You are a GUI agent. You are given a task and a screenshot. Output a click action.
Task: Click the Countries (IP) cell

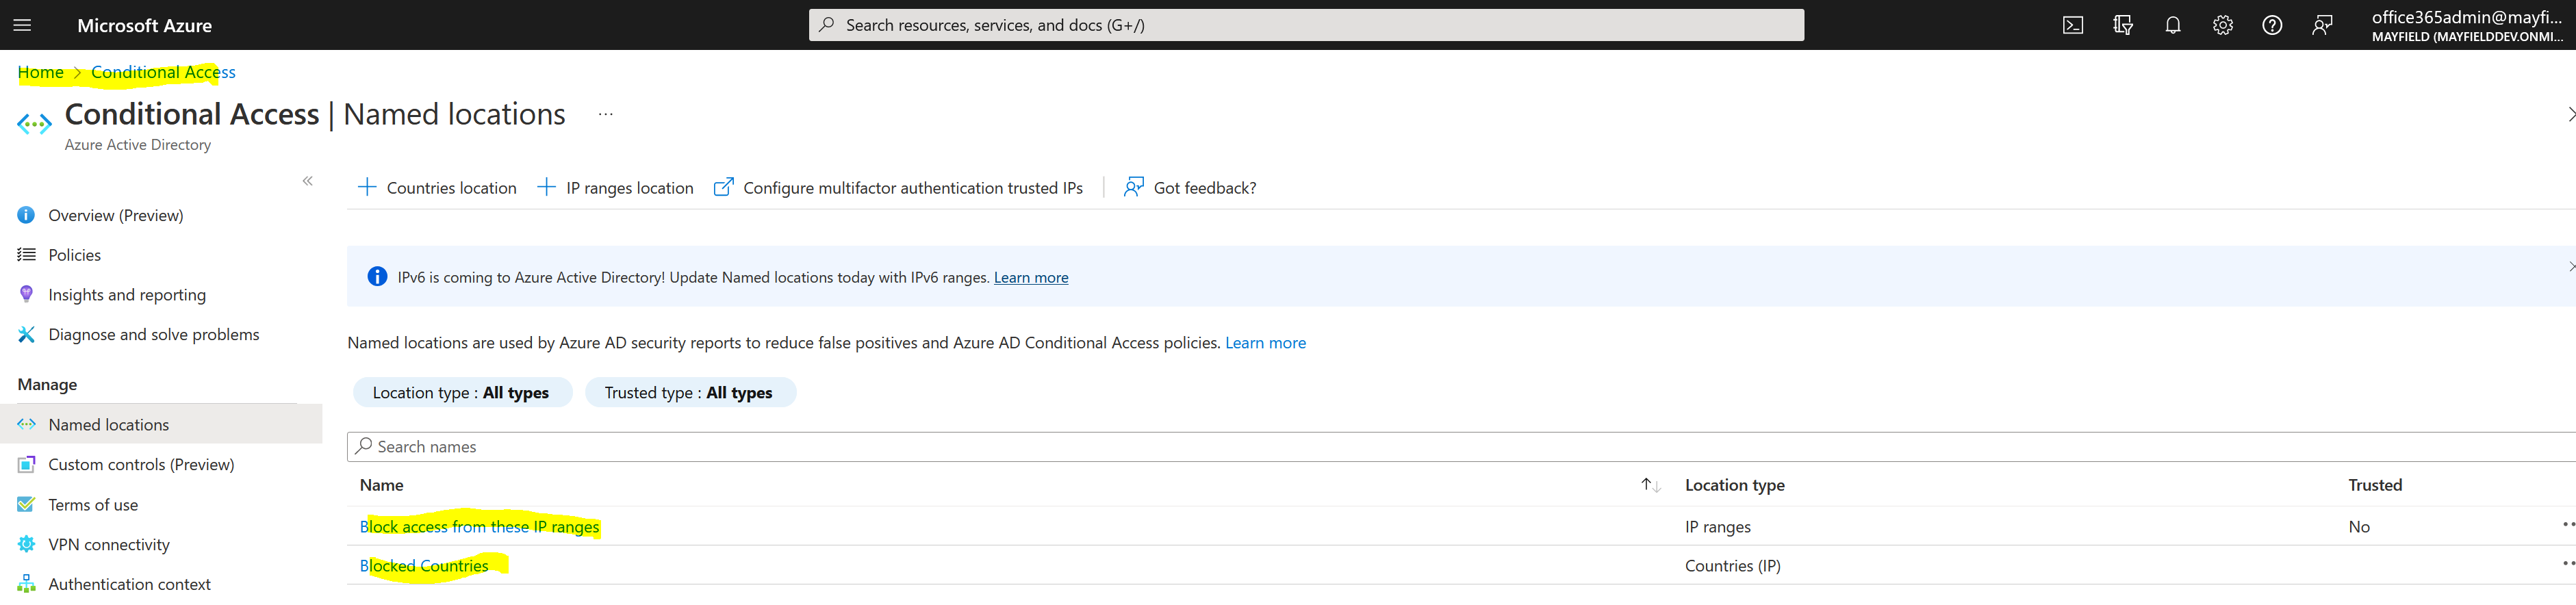point(1732,565)
